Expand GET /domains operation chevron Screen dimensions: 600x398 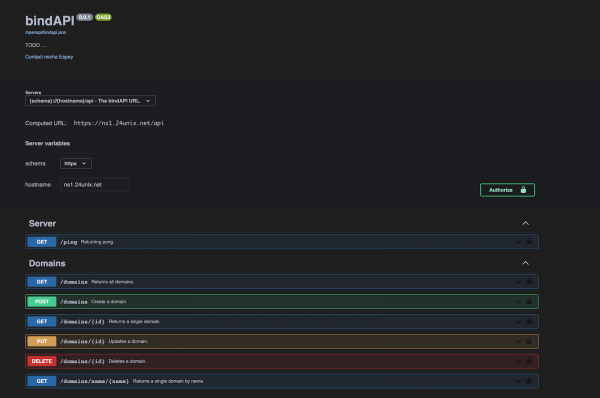(x=518, y=282)
